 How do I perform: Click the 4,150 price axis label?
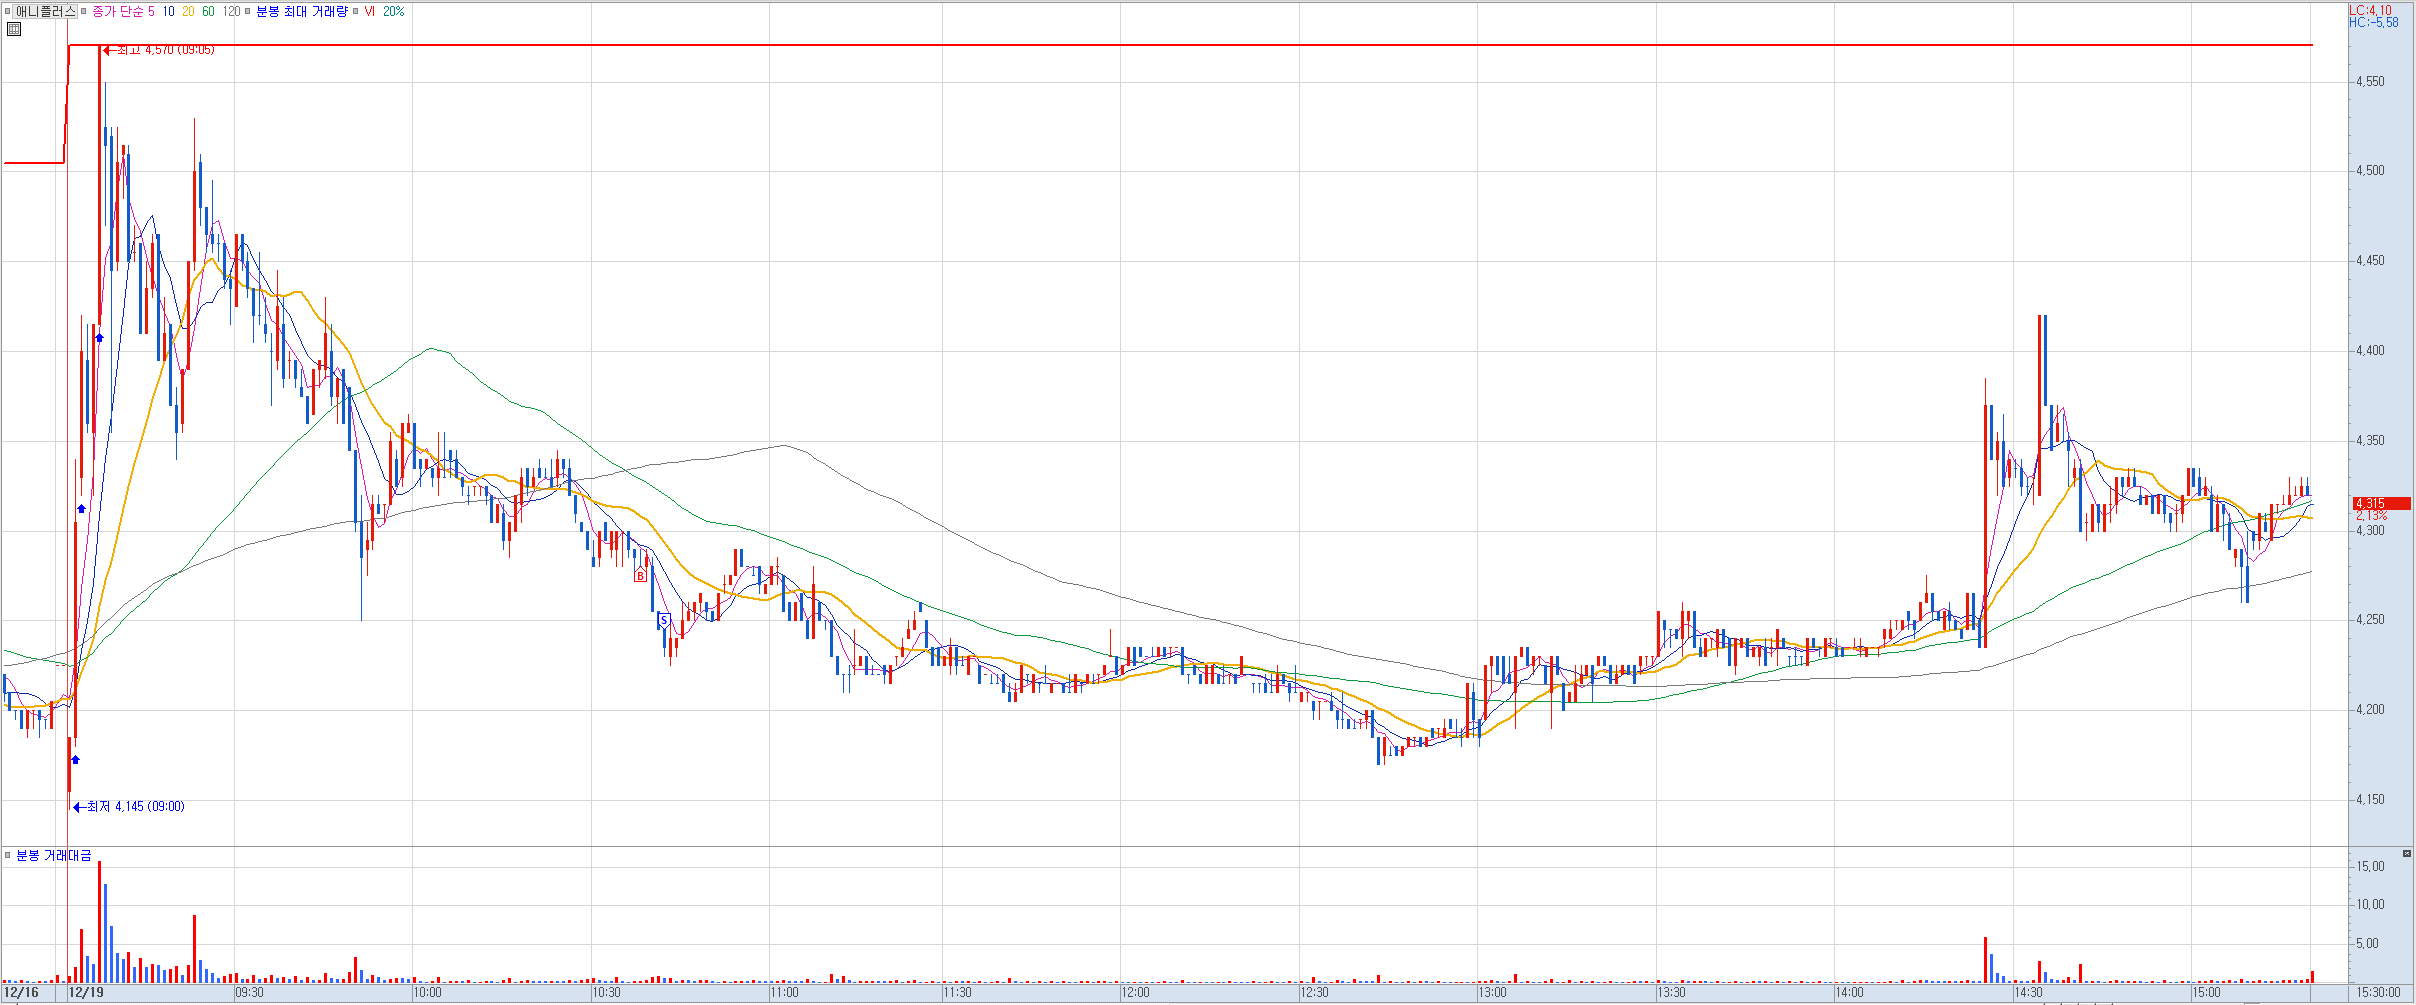coord(2370,800)
